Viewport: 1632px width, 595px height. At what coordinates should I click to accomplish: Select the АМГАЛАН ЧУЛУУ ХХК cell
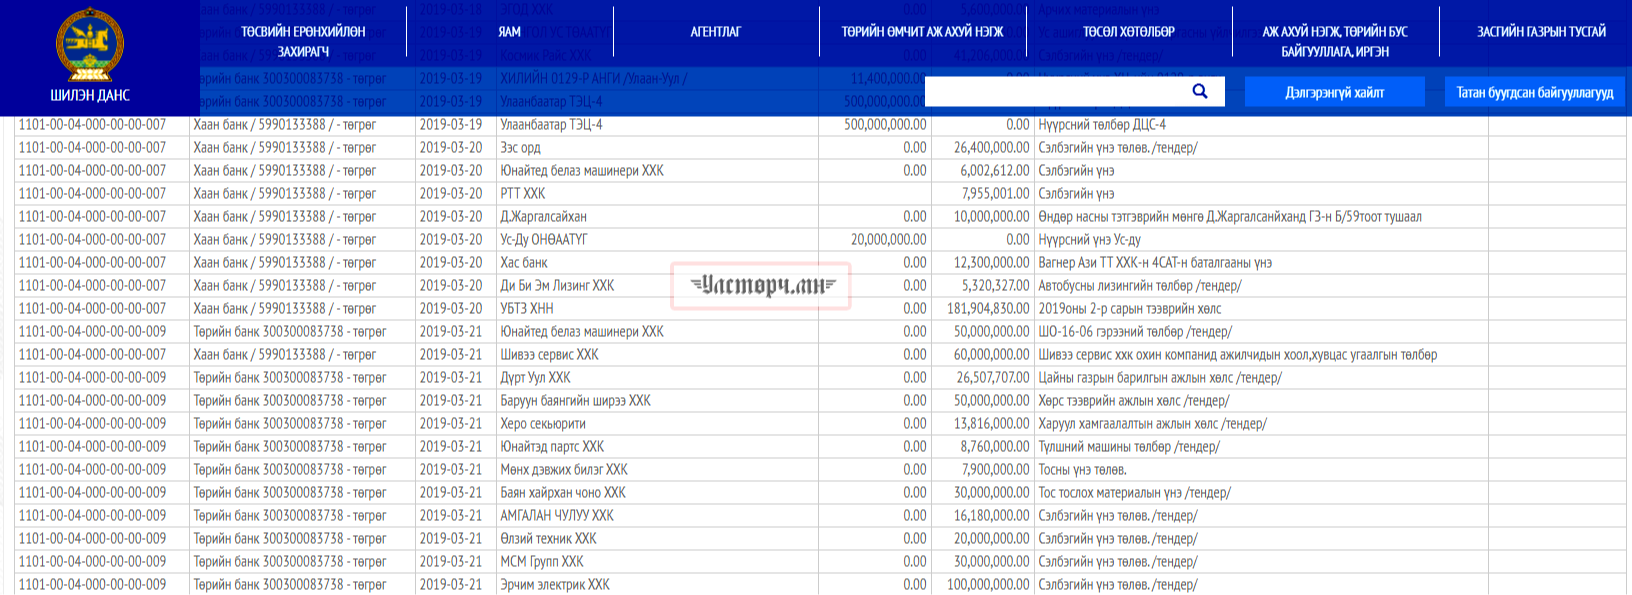click(557, 516)
